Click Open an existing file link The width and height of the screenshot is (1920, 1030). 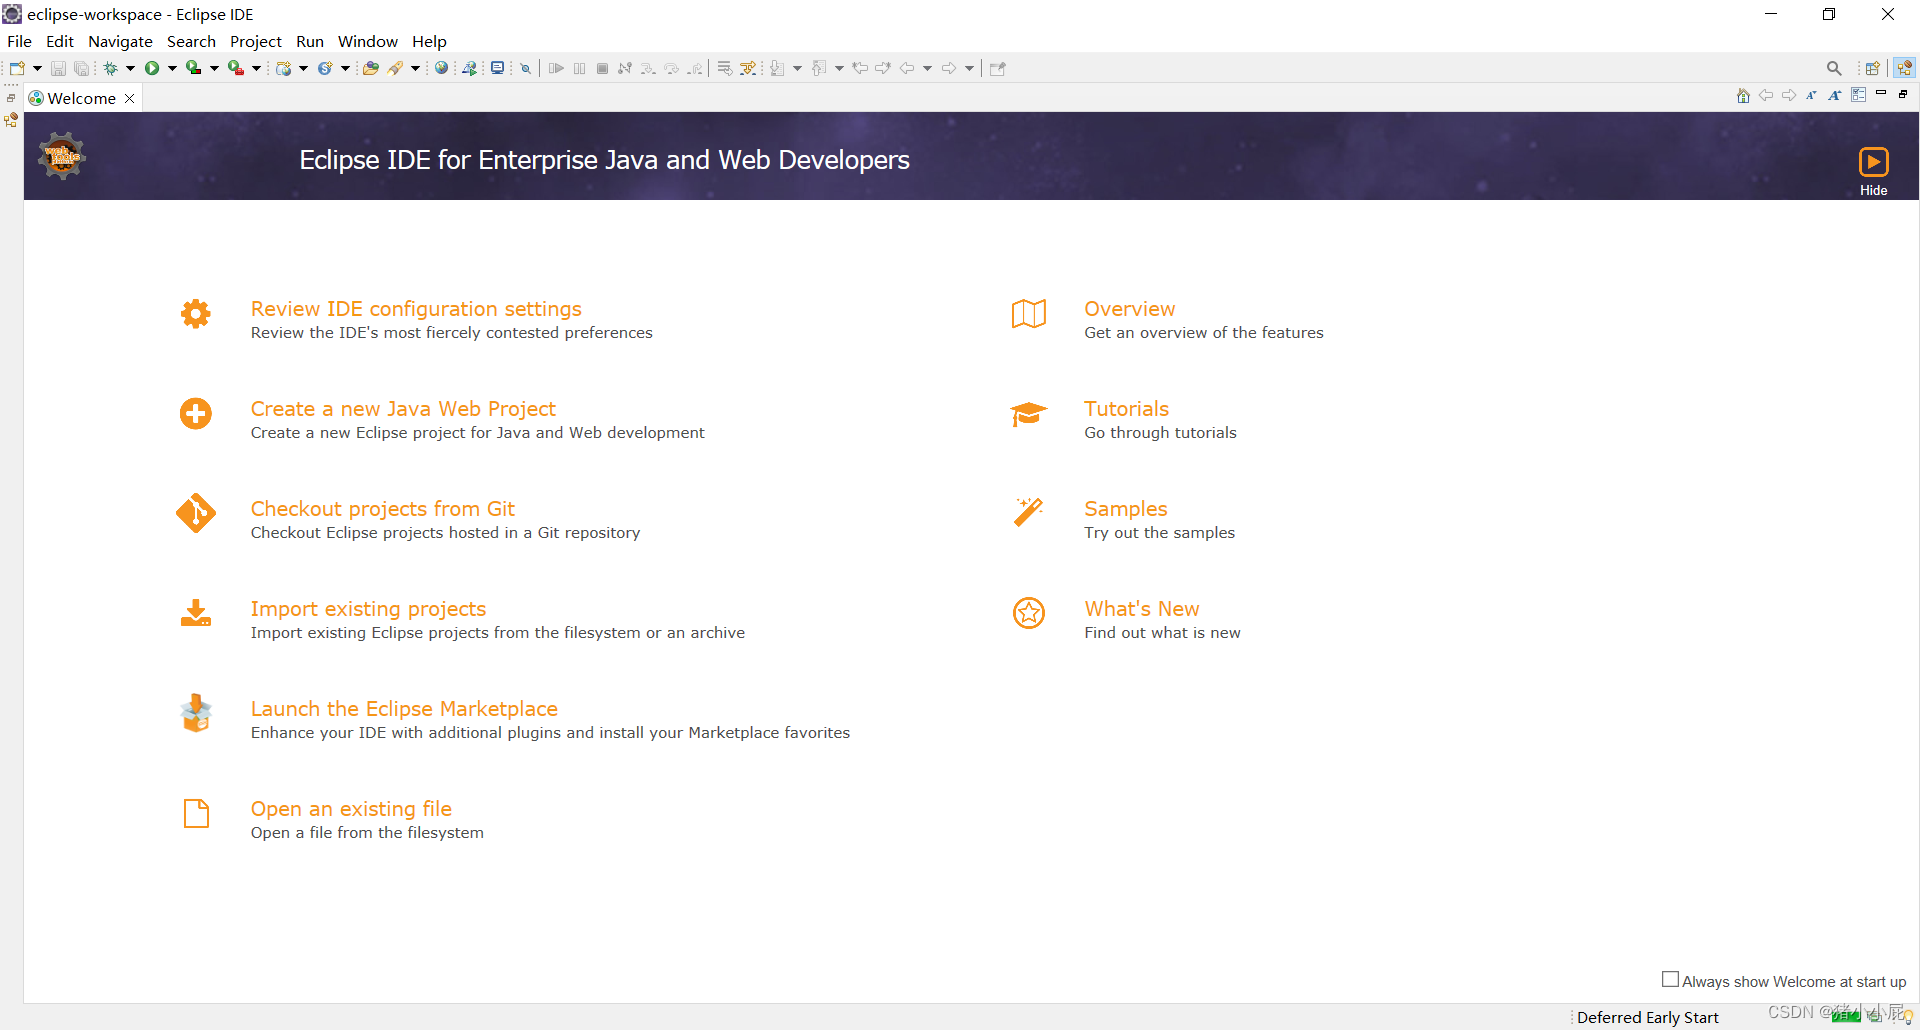[351, 809]
